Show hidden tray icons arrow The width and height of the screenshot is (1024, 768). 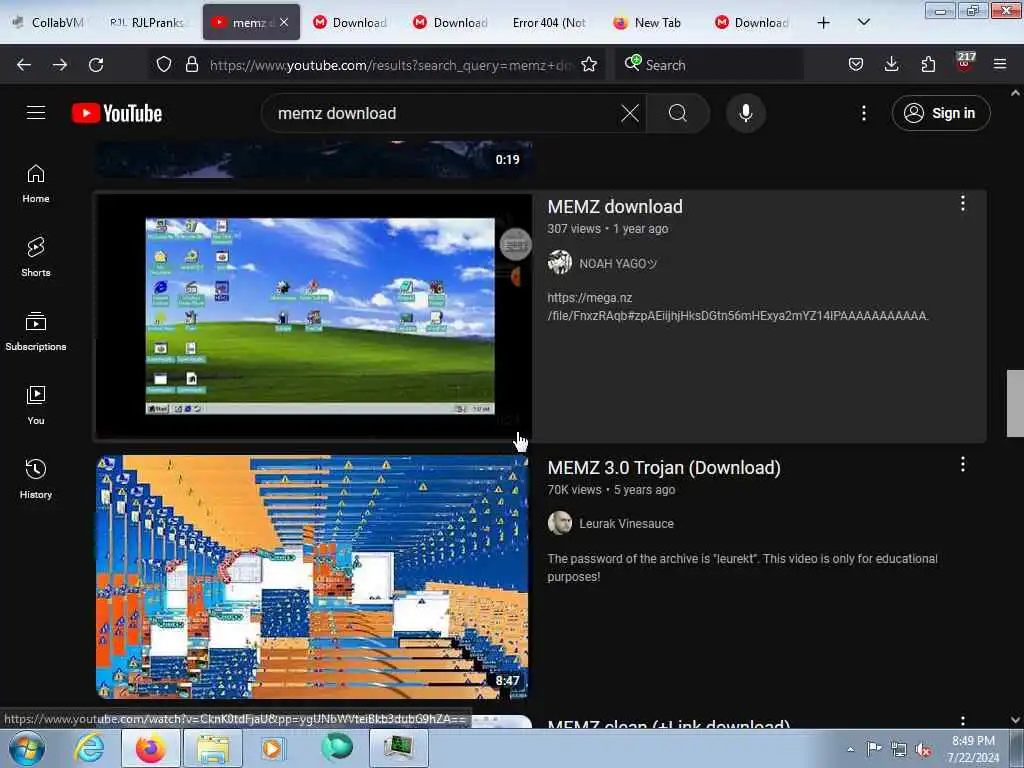coord(850,749)
